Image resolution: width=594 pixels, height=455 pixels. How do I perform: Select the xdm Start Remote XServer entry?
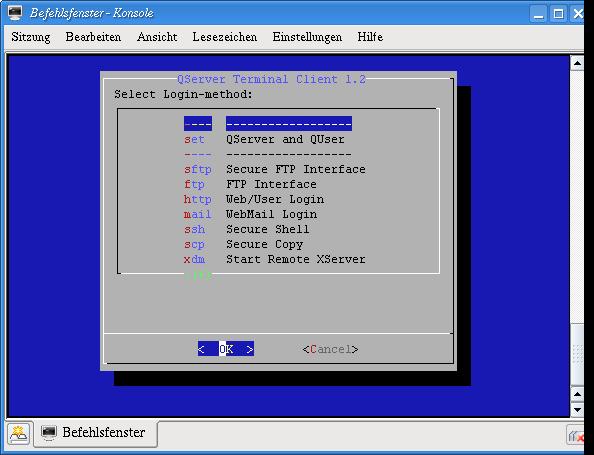(275, 259)
